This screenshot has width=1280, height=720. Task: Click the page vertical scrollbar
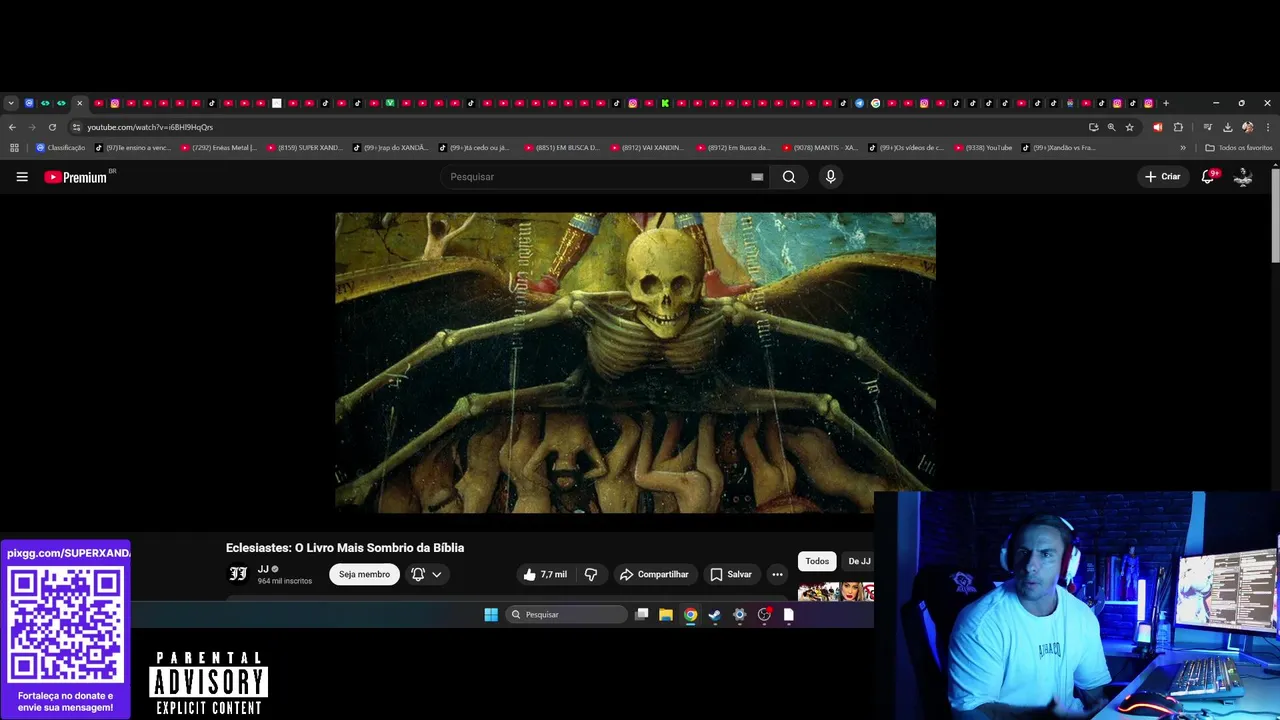(1275, 215)
